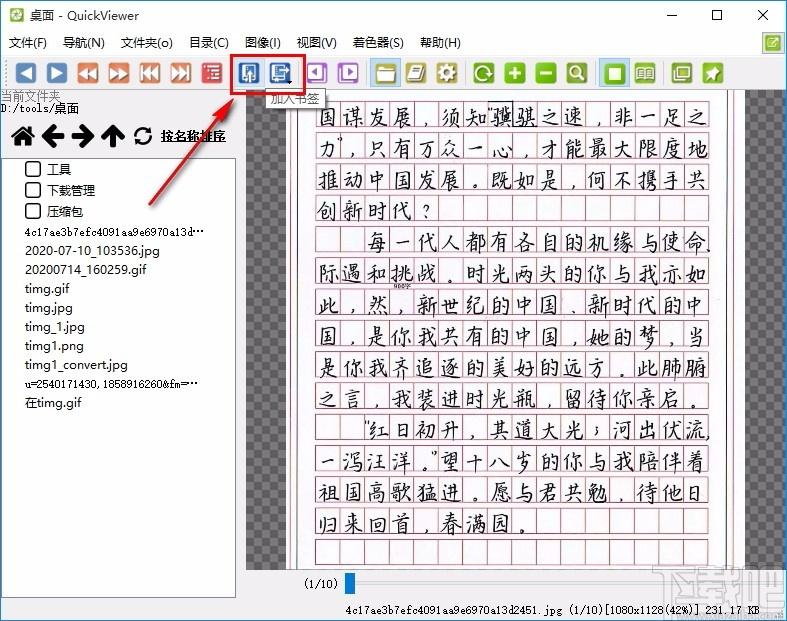Click the home folder icon
The width and height of the screenshot is (787, 621).
tap(23, 136)
